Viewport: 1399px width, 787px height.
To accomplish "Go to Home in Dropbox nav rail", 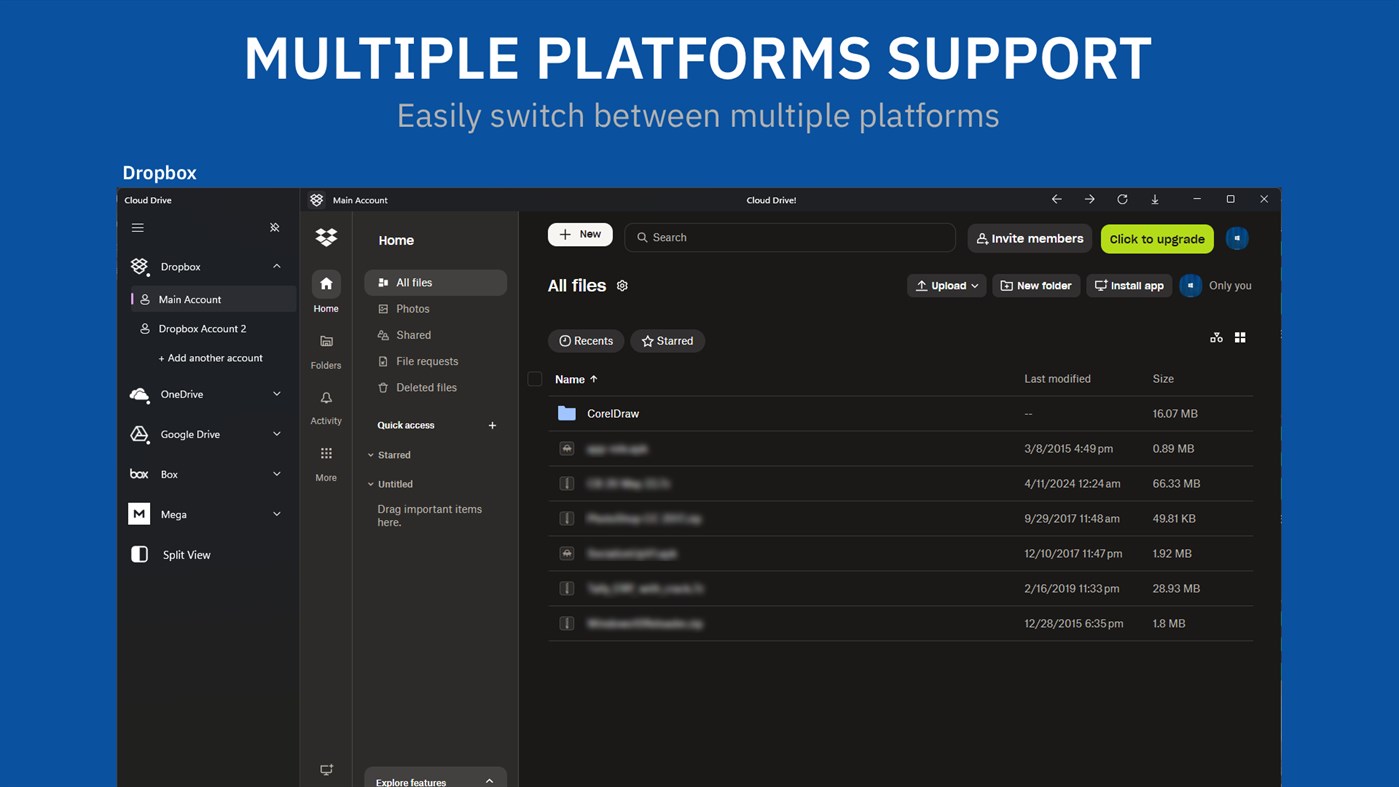I will [x=326, y=293].
